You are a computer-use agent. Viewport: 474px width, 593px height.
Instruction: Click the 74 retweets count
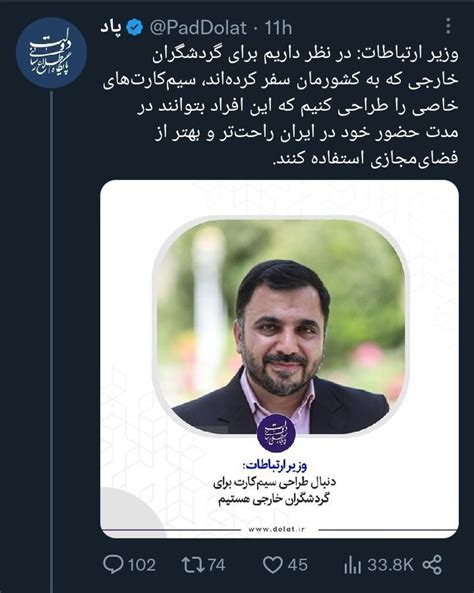tap(217, 565)
